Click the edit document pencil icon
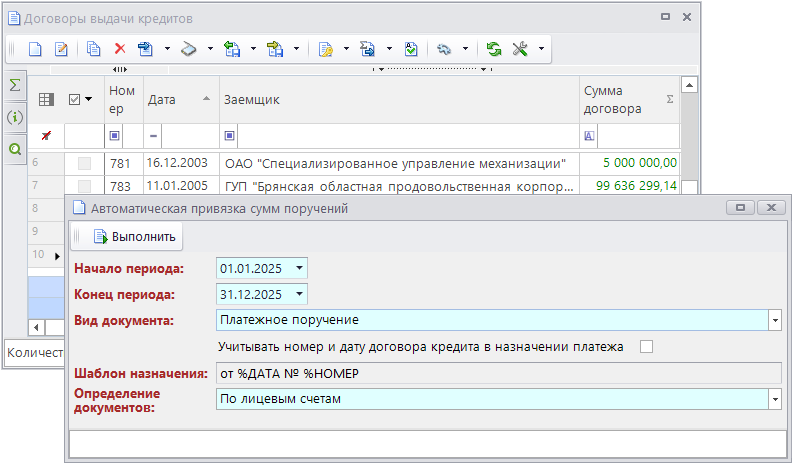Screen dimensions: 794x465 coord(61,48)
